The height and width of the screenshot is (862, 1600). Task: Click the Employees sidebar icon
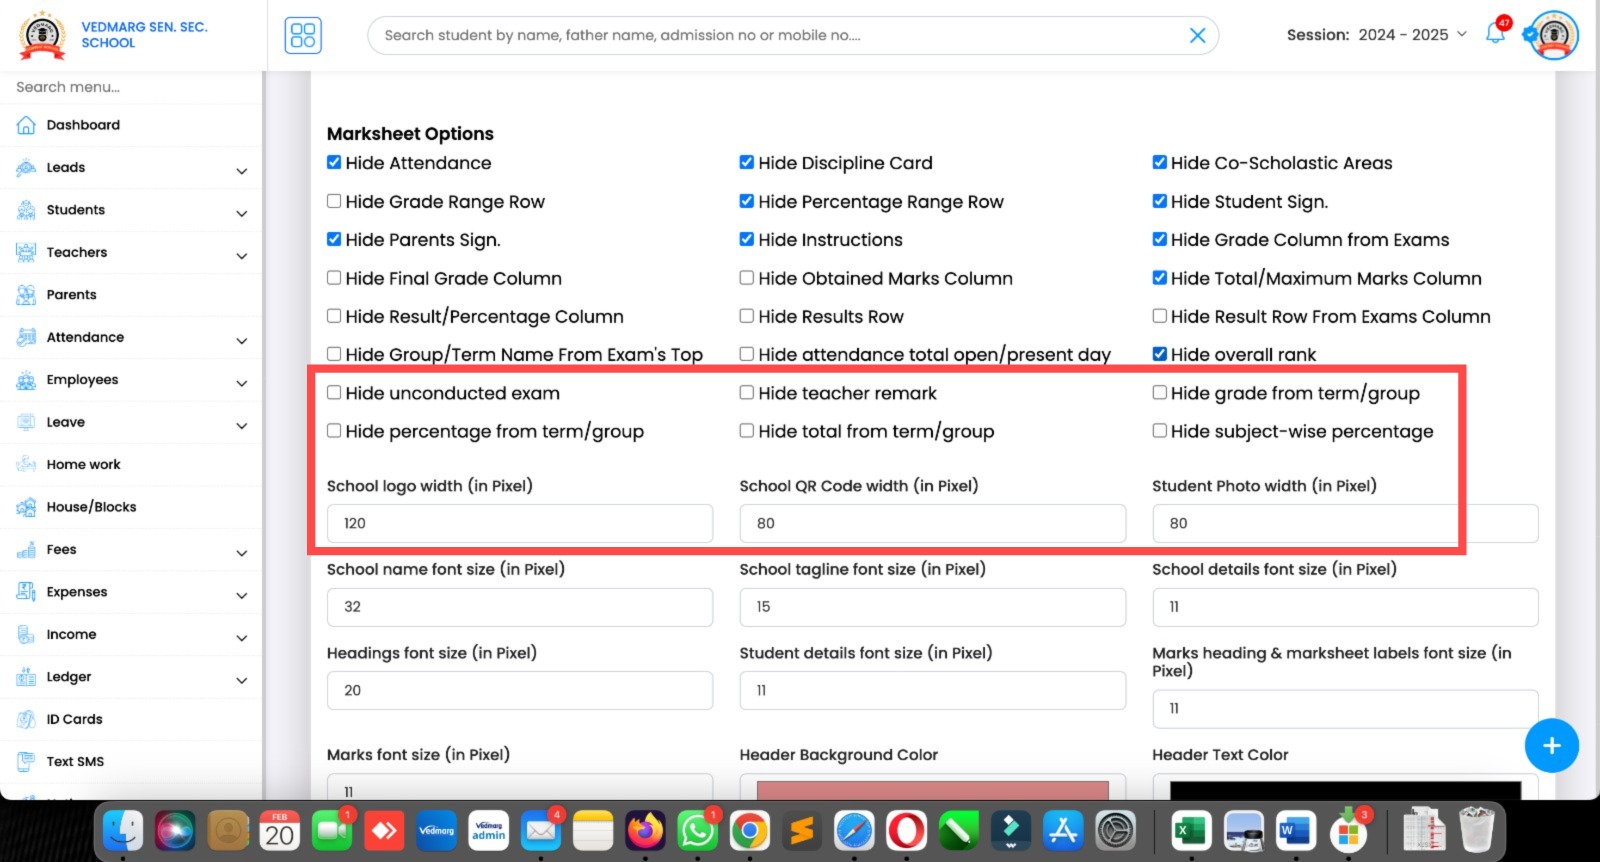(x=26, y=380)
